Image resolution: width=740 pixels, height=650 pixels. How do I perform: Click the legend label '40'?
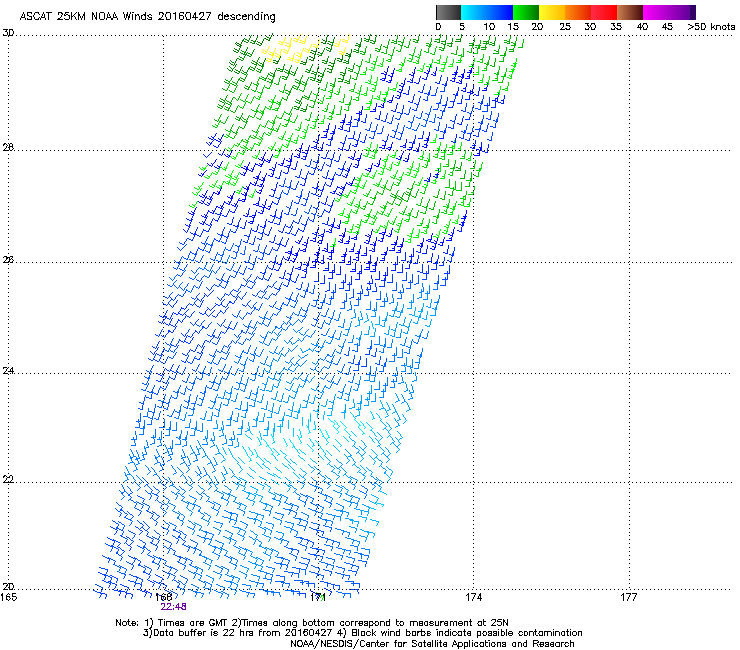tap(642, 26)
